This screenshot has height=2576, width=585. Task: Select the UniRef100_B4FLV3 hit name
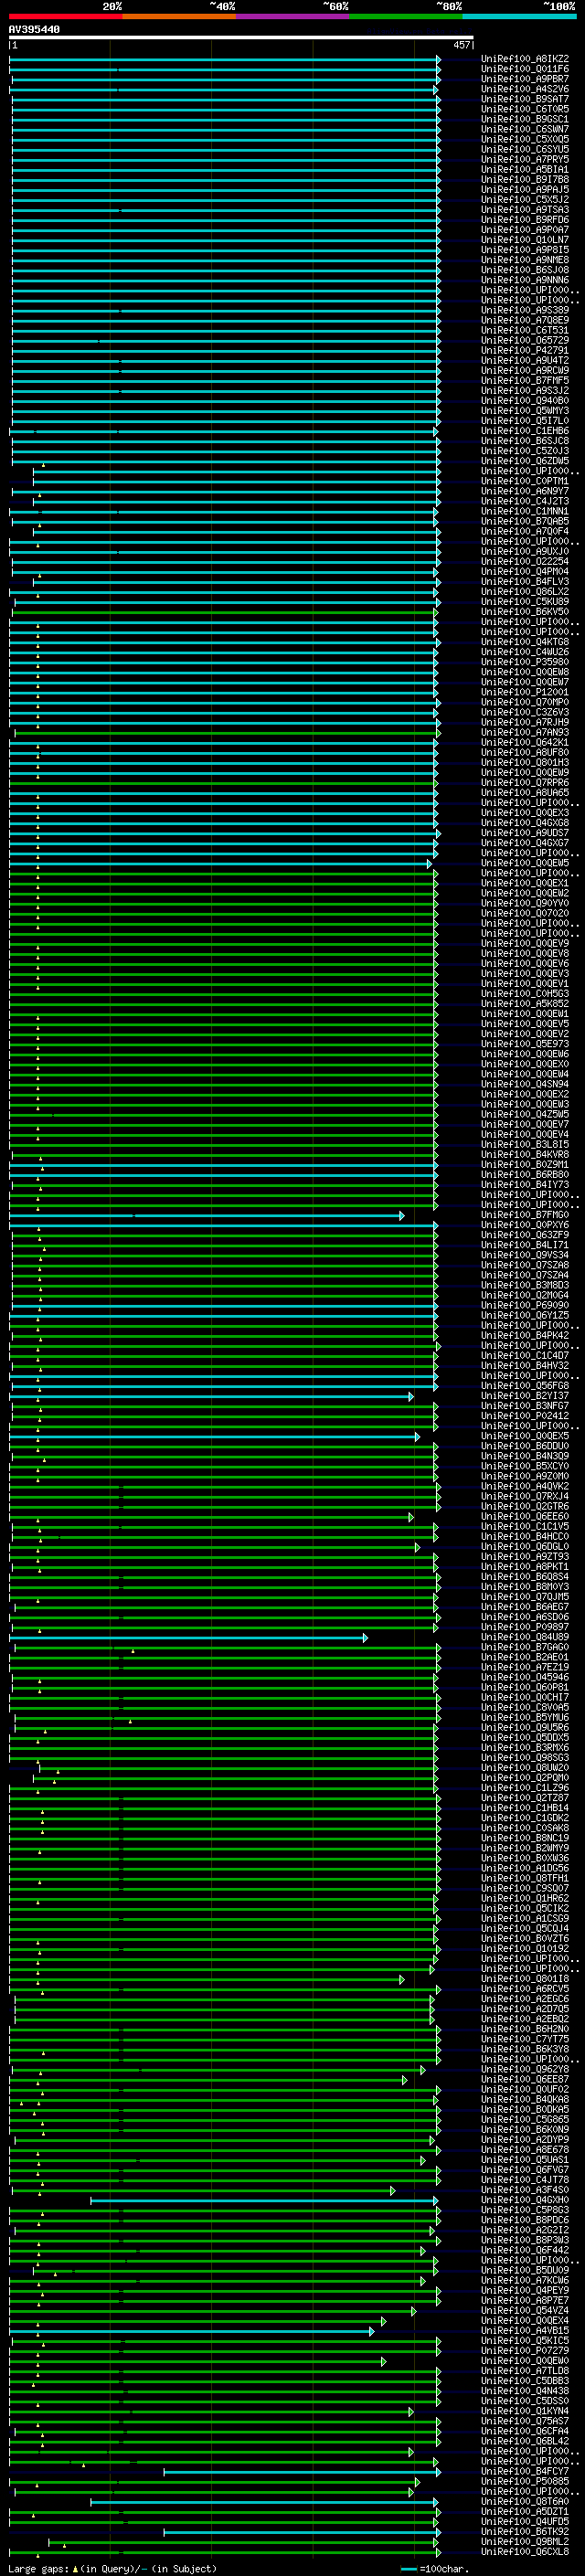(x=525, y=581)
